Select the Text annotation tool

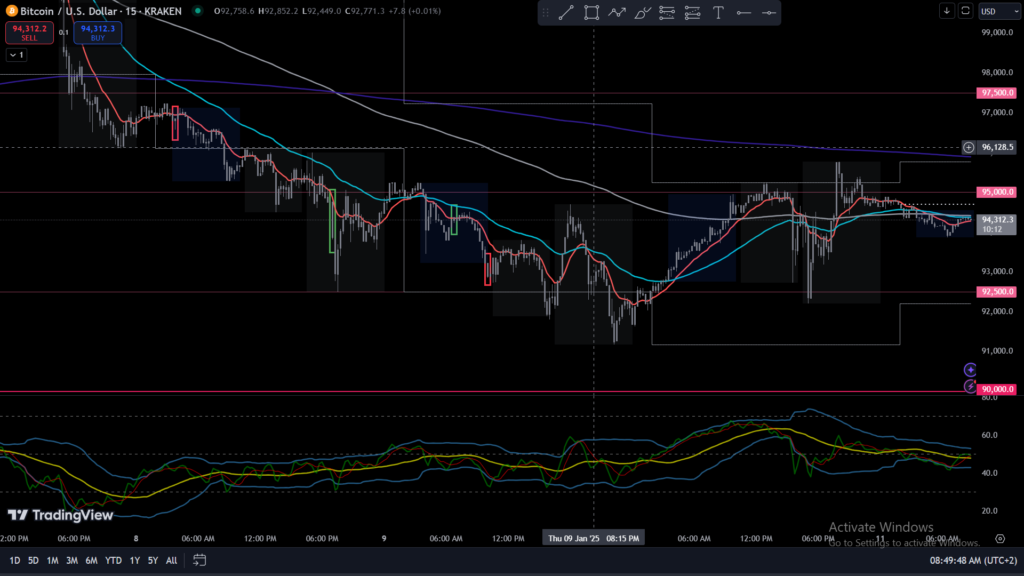click(x=718, y=13)
